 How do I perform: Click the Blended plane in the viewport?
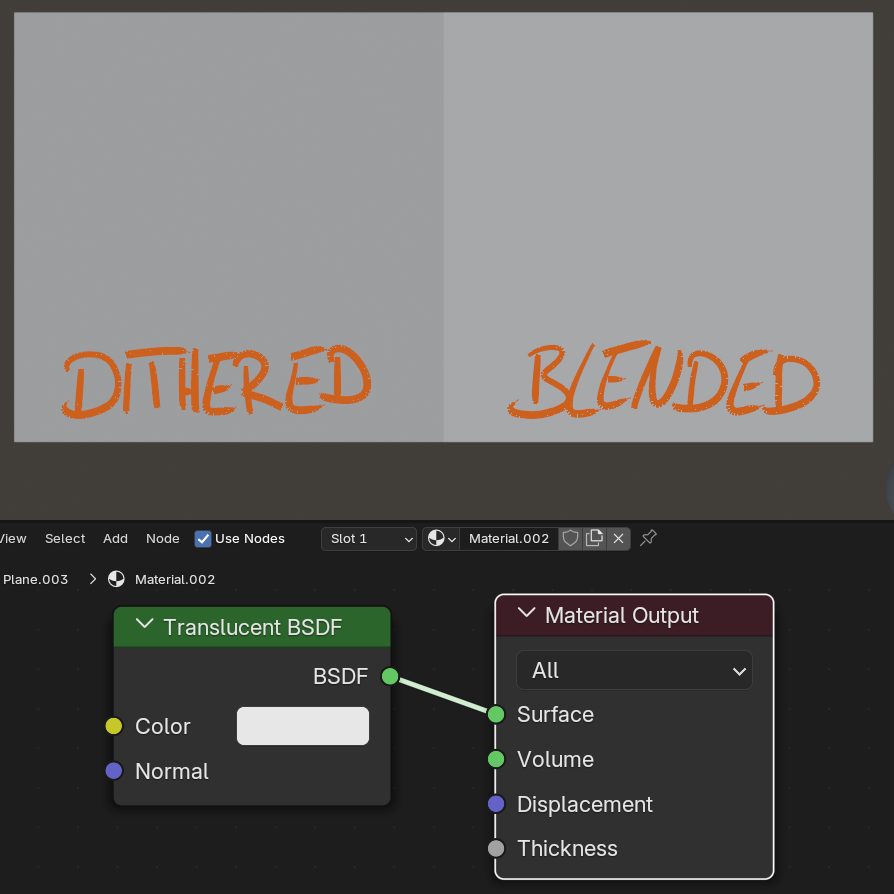pos(658,227)
